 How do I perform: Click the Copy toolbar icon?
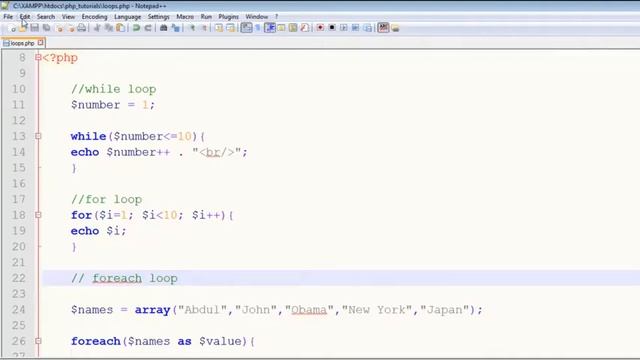109,28
